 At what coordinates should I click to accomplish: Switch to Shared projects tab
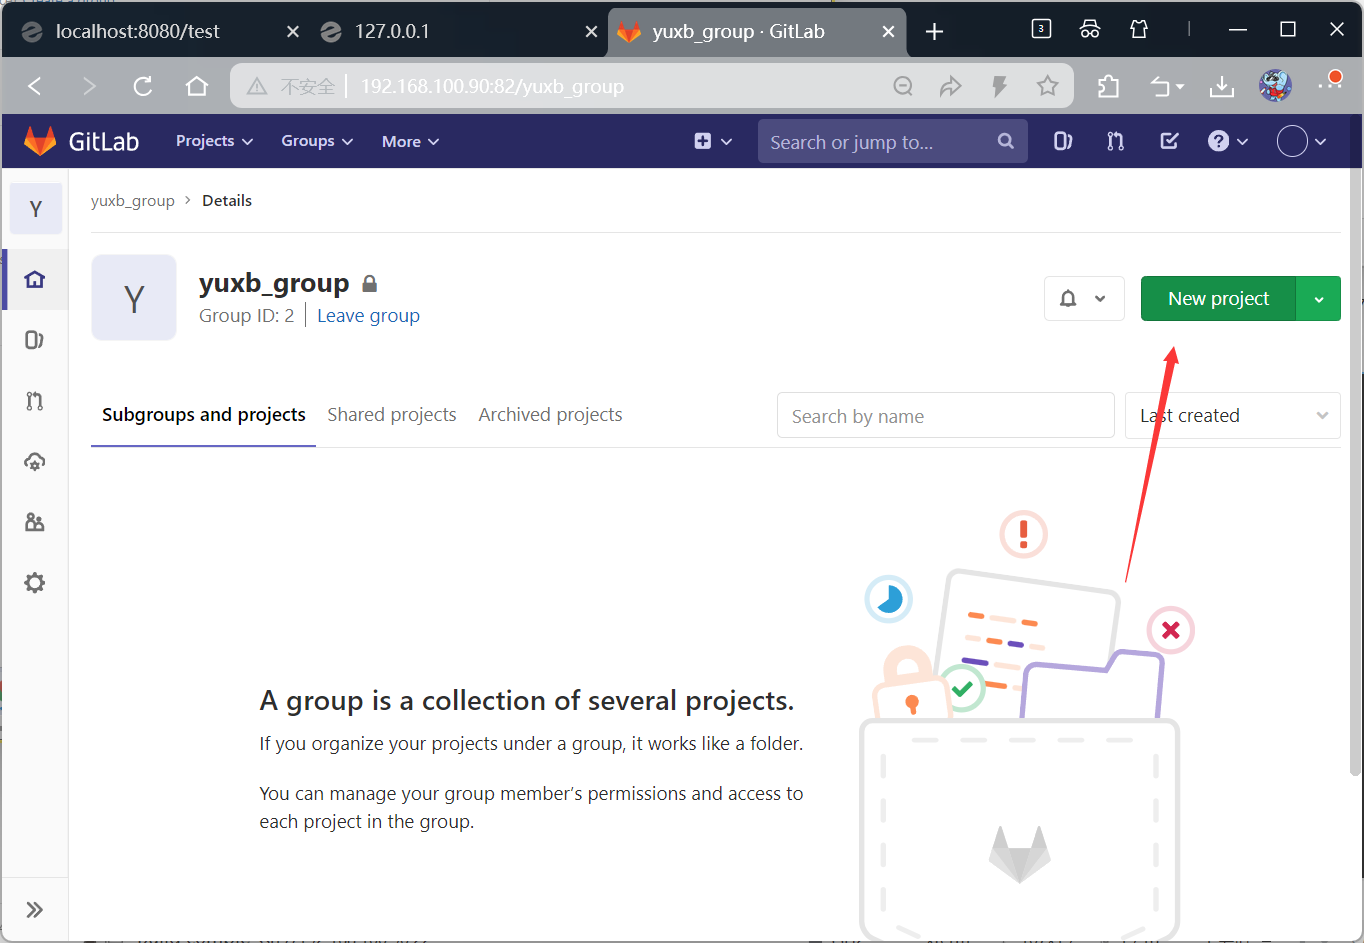click(x=392, y=415)
